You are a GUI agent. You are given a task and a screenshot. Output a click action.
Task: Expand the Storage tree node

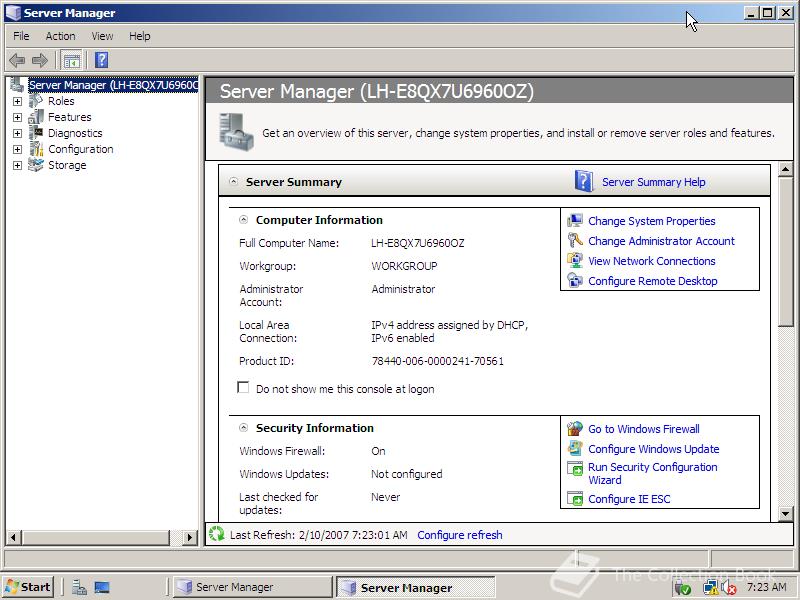point(17,165)
